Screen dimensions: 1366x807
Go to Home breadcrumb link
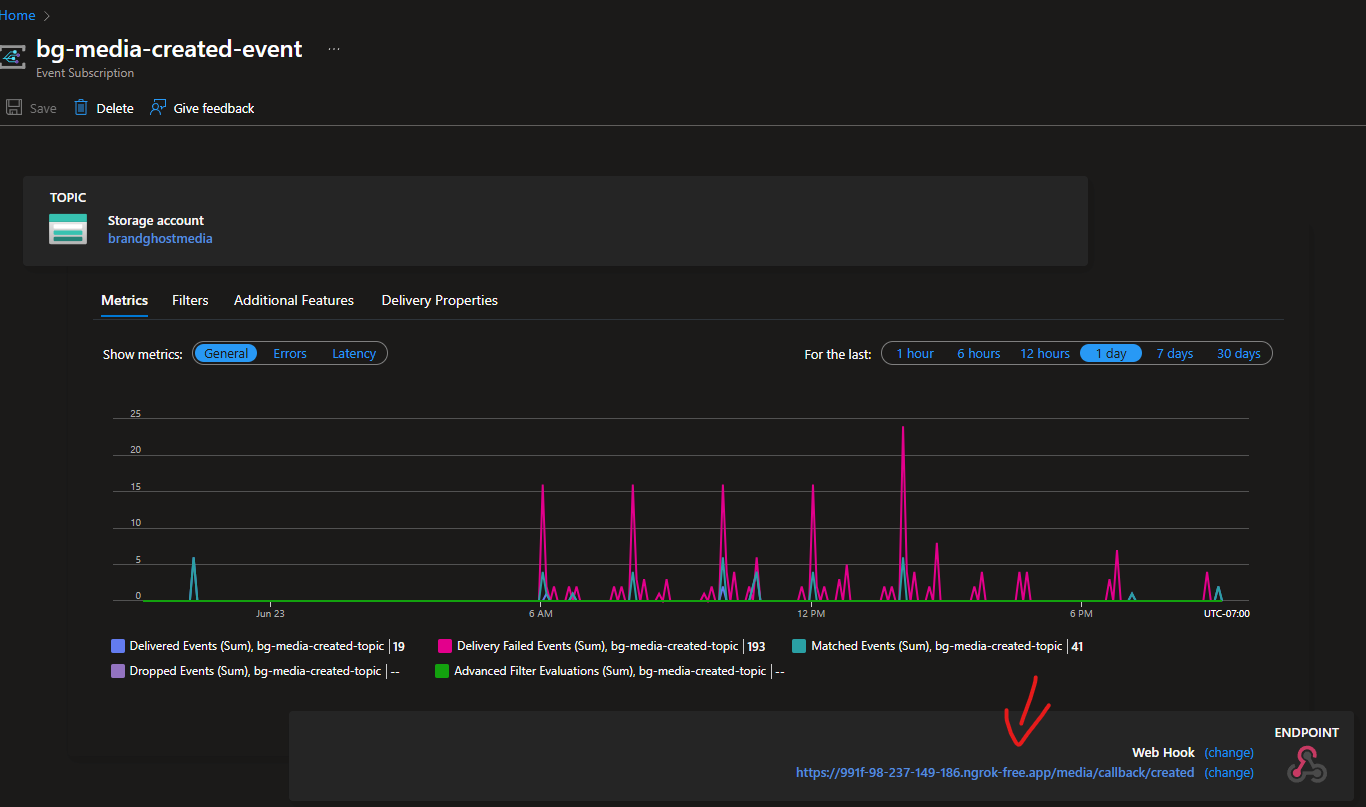point(18,15)
